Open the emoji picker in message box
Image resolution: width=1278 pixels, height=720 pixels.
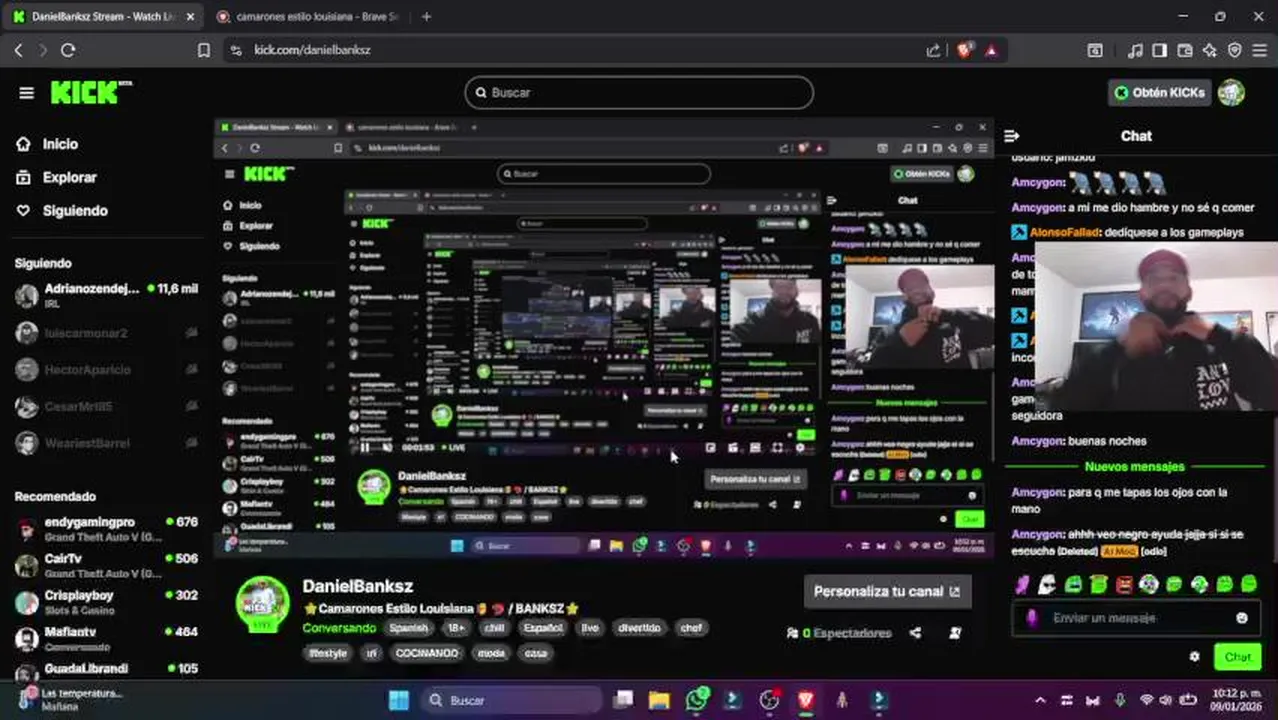click(x=1242, y=618)
